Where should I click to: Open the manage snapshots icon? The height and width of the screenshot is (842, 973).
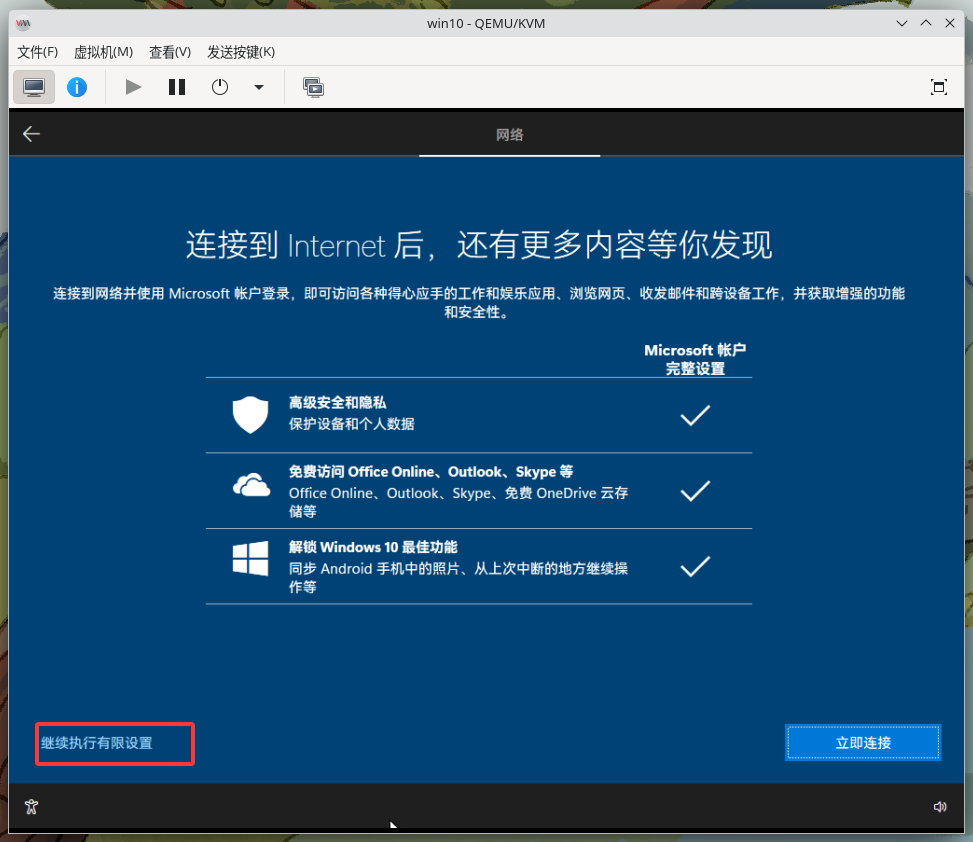313,87
